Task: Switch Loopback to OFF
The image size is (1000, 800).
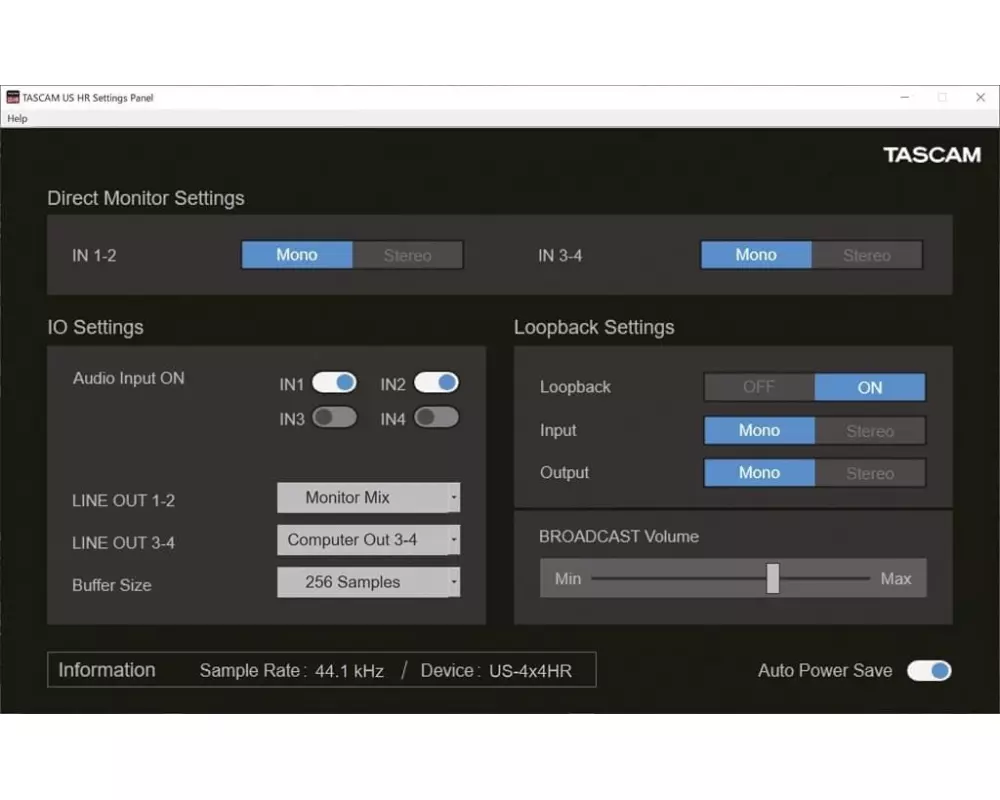Action: pos(759,387)
